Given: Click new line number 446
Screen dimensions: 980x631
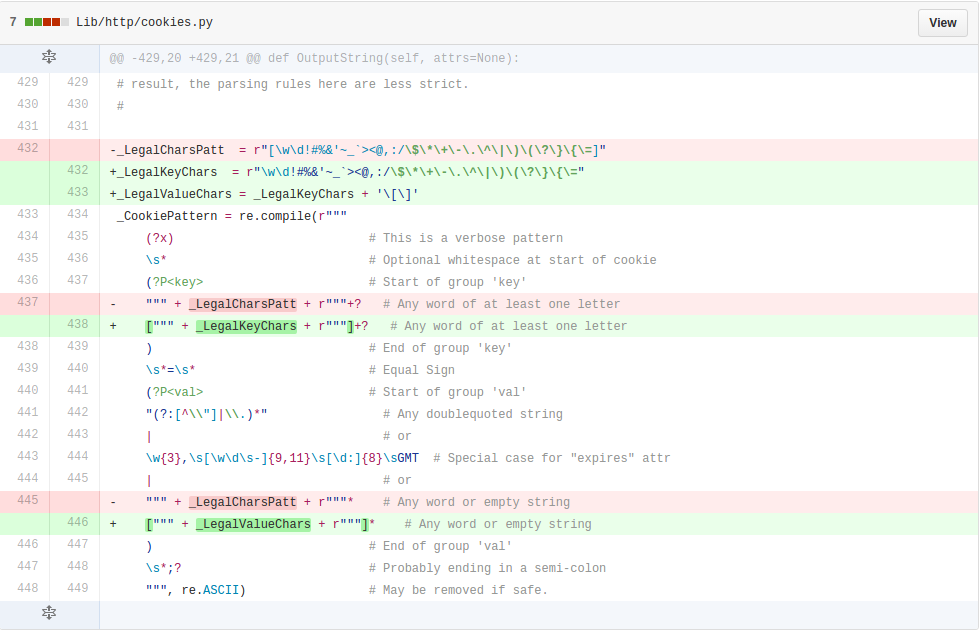Looking at the screenshot, I should point(78,522).
